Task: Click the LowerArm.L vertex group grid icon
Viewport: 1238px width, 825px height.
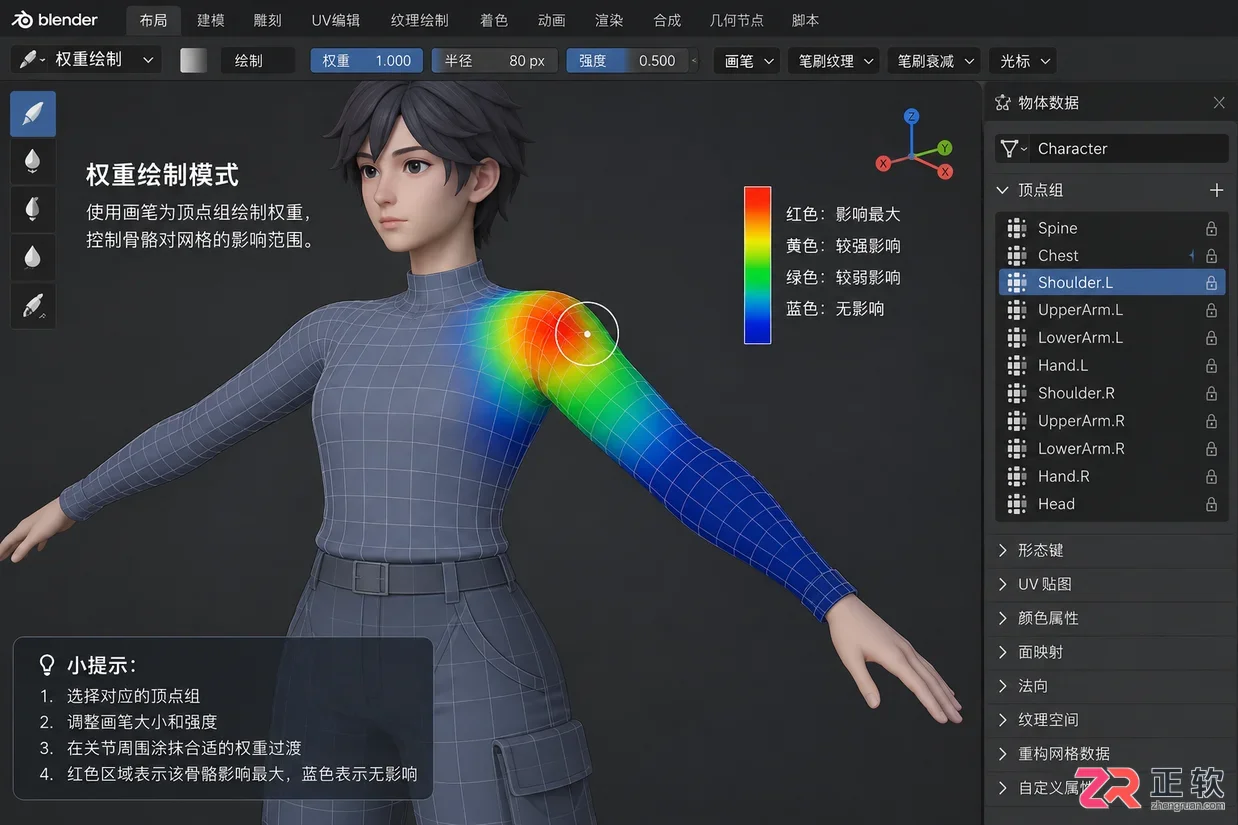Action: coord(1017,338)
